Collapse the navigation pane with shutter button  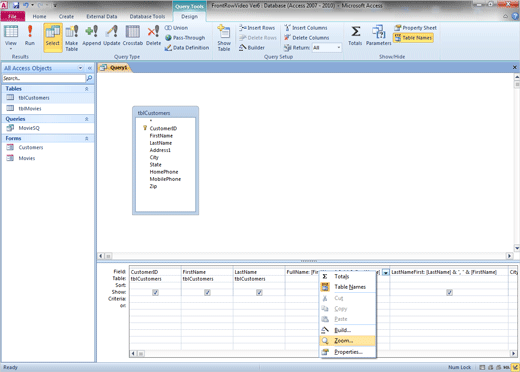(x=90, y=68)
